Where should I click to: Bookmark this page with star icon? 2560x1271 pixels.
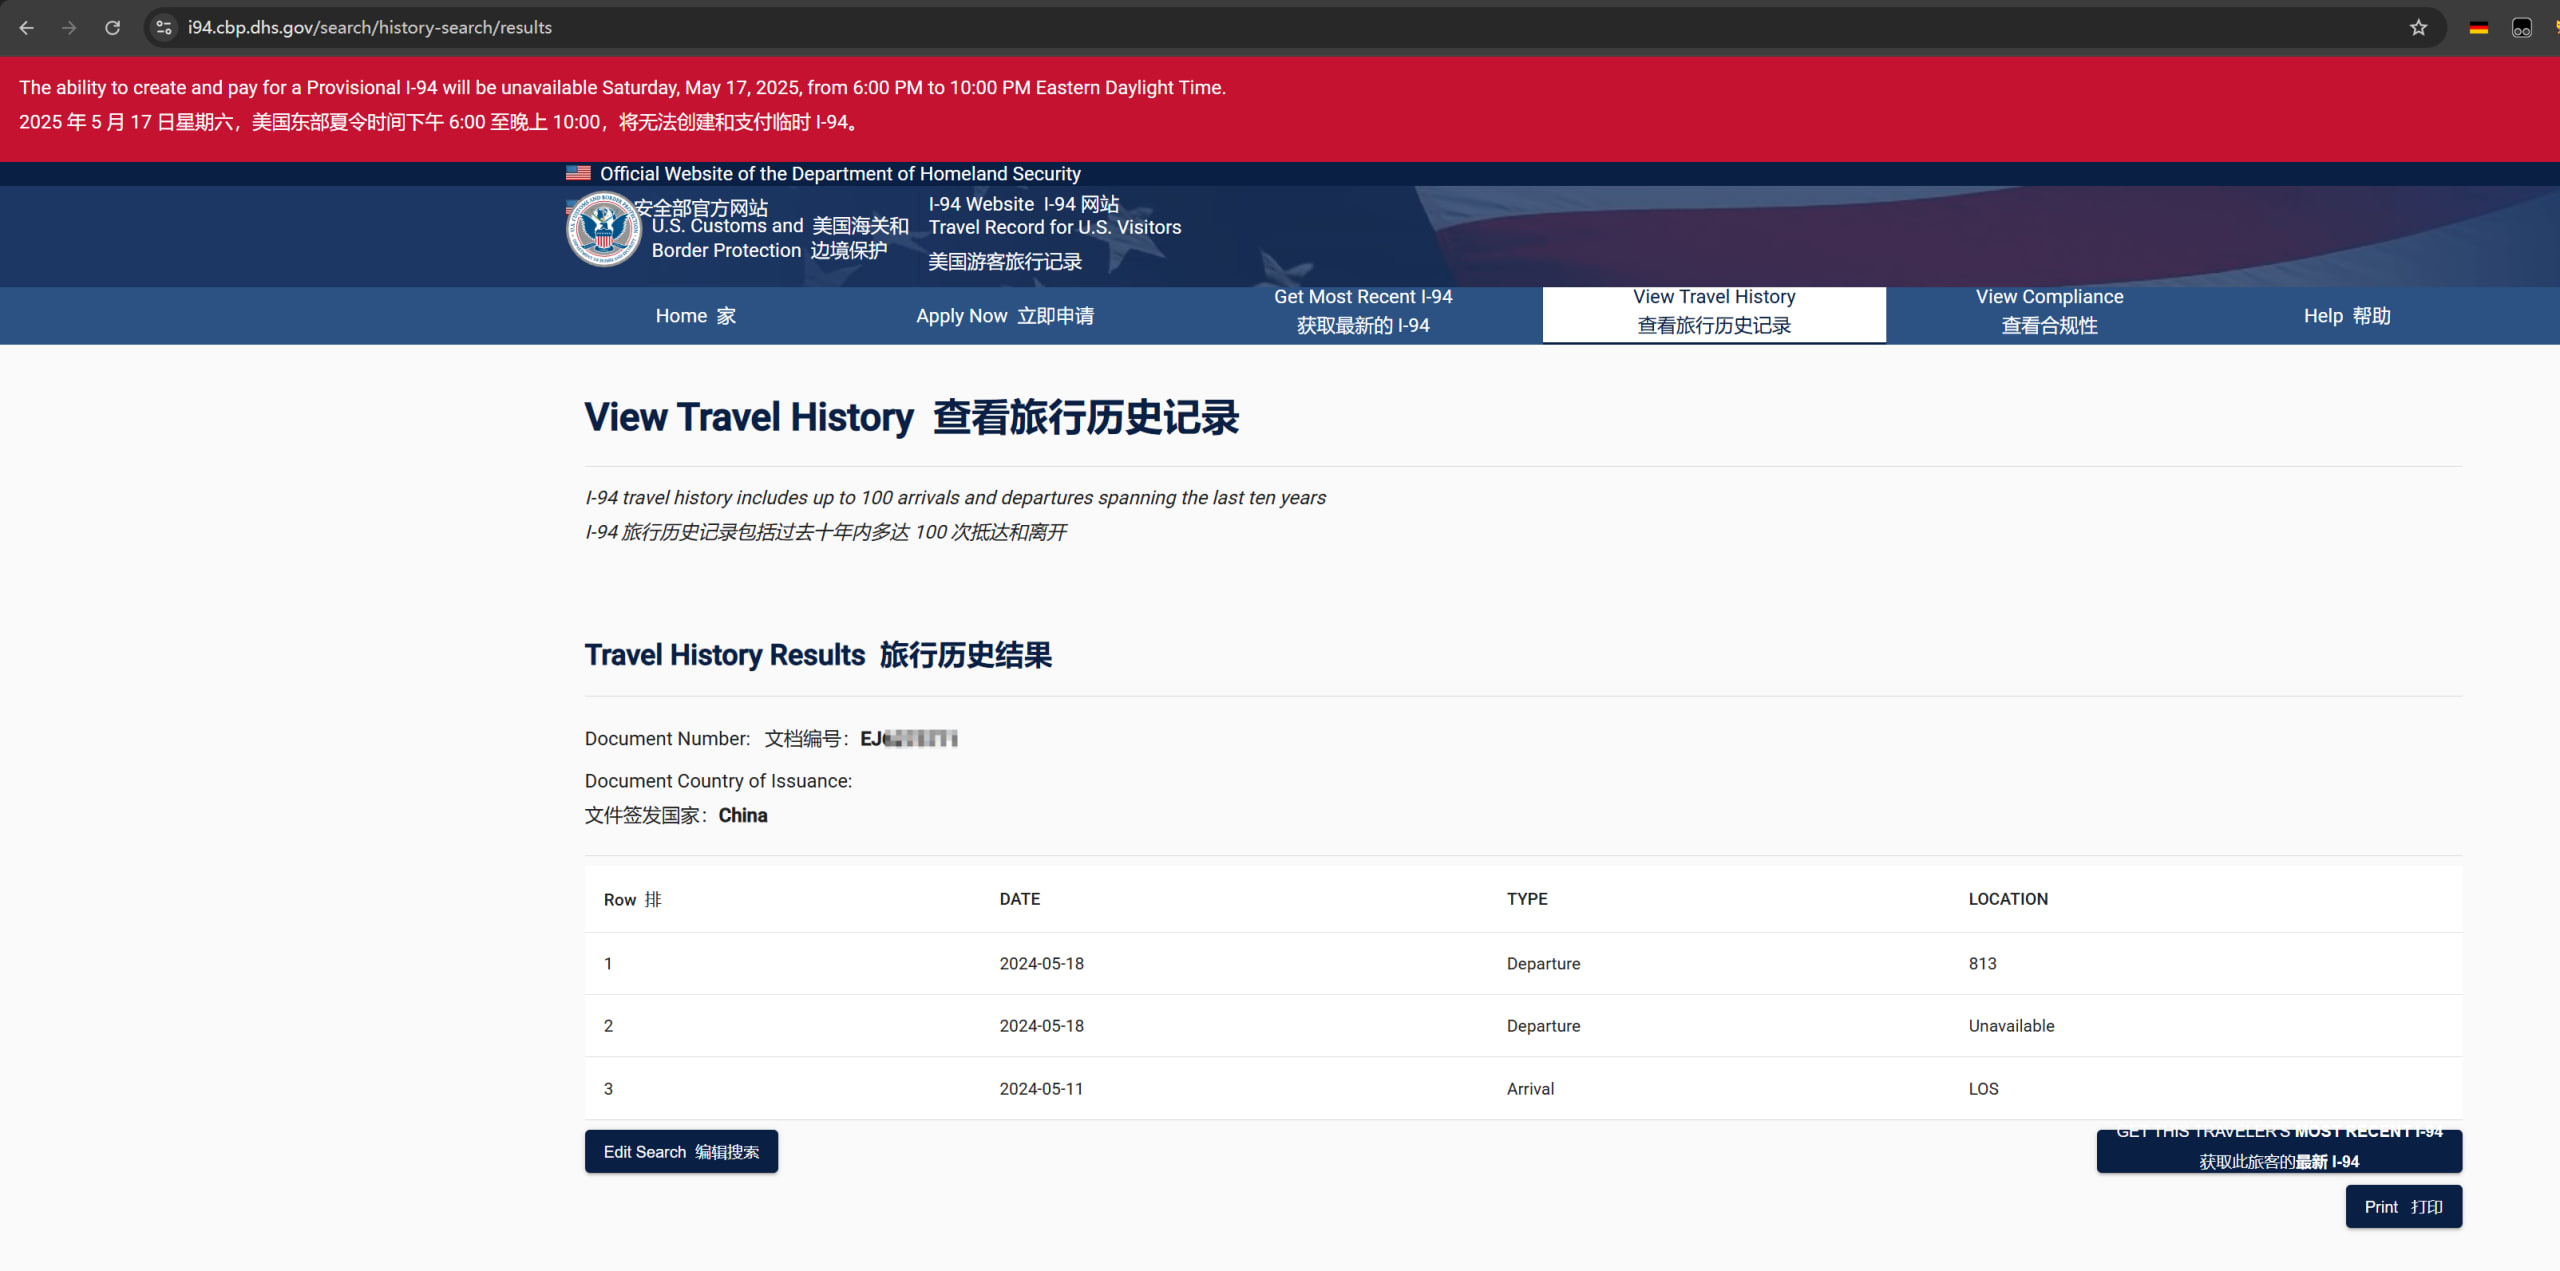[2418, 27]
